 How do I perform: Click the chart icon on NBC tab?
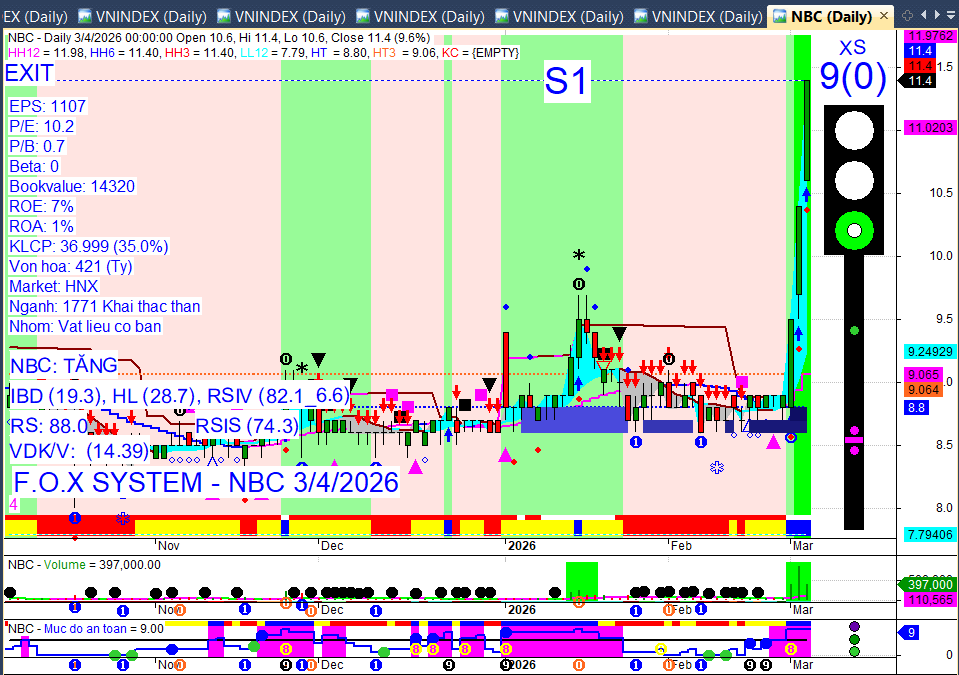click(x=780, y=17)
